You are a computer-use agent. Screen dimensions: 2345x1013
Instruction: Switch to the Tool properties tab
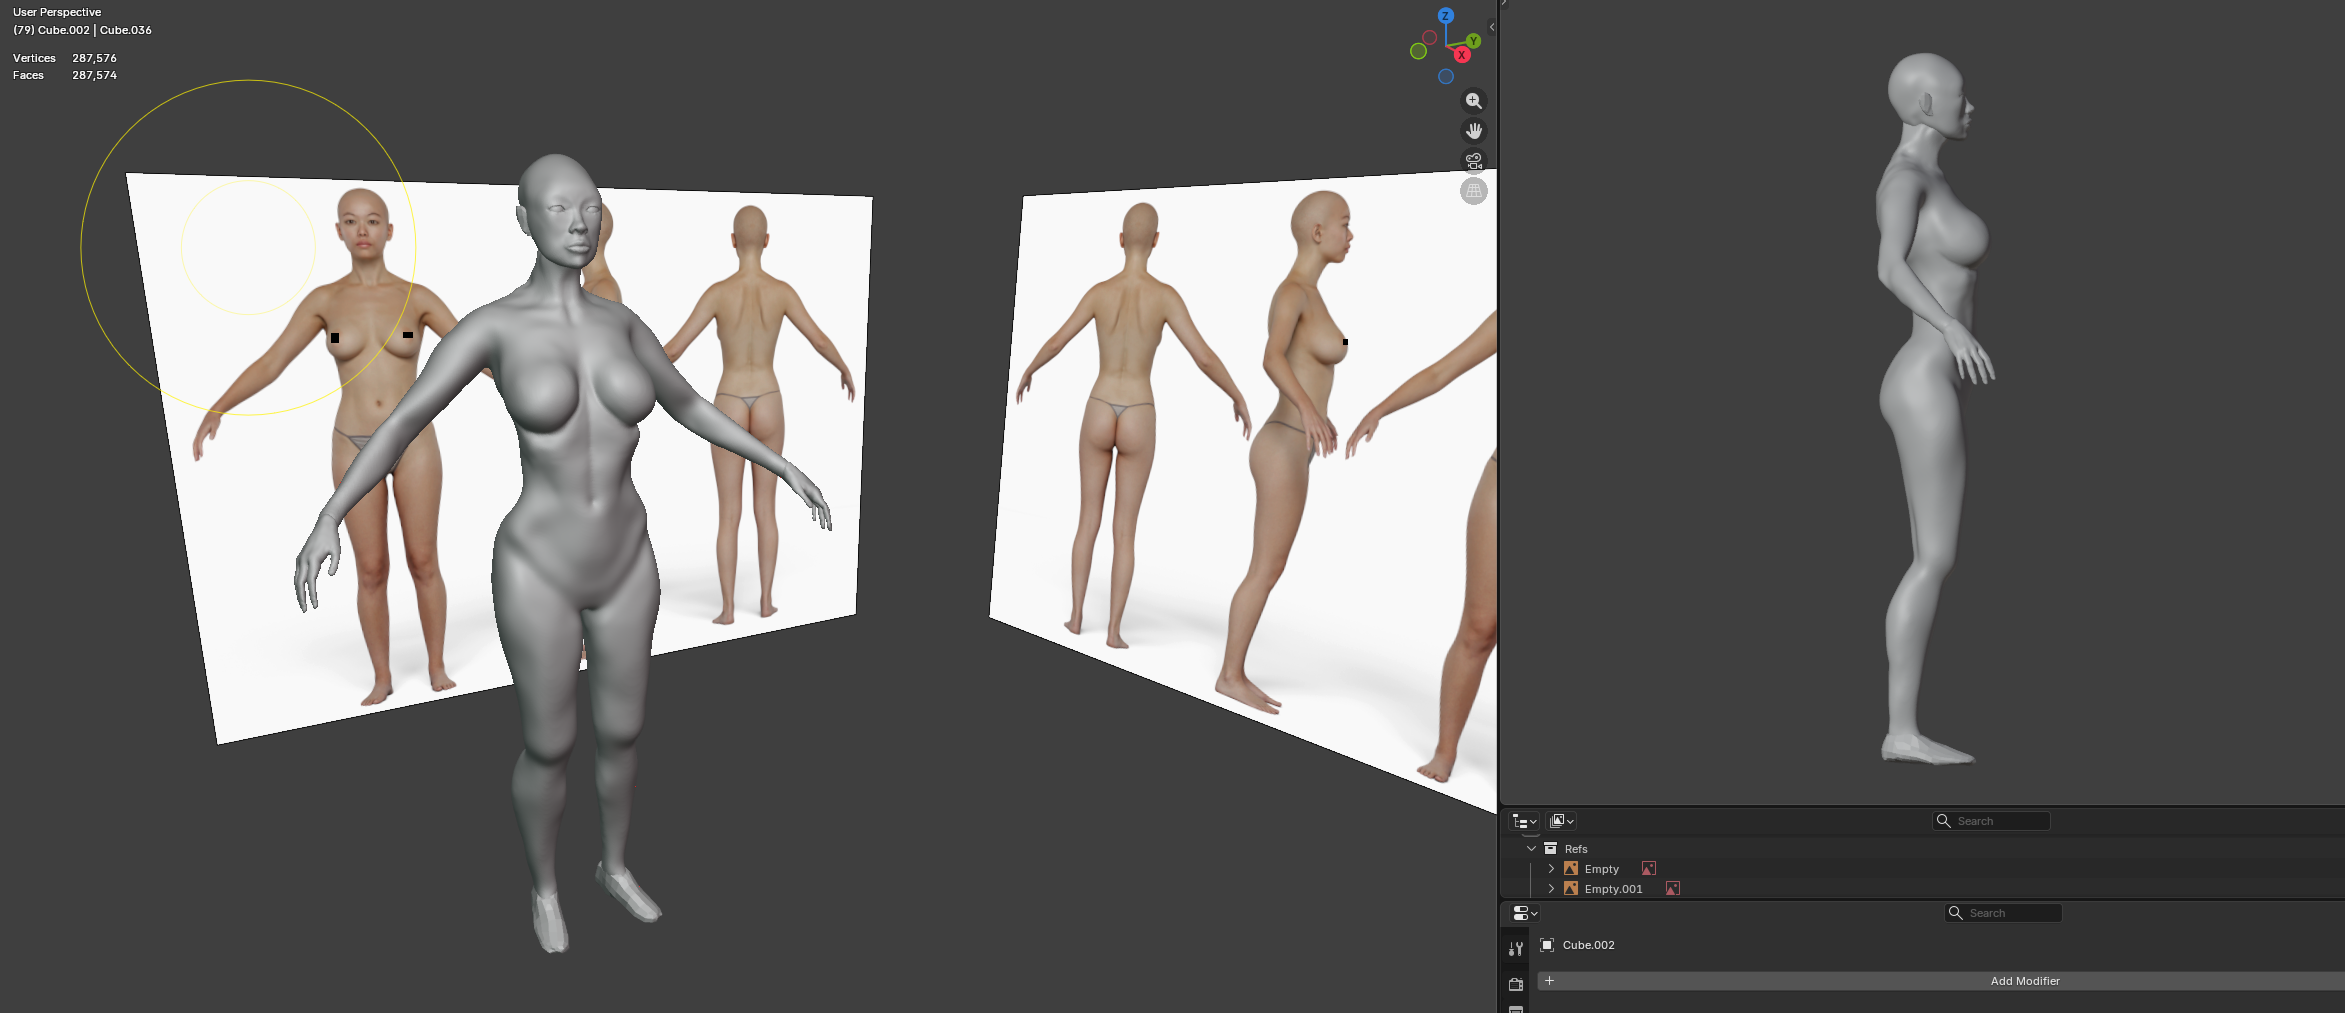1516,948
